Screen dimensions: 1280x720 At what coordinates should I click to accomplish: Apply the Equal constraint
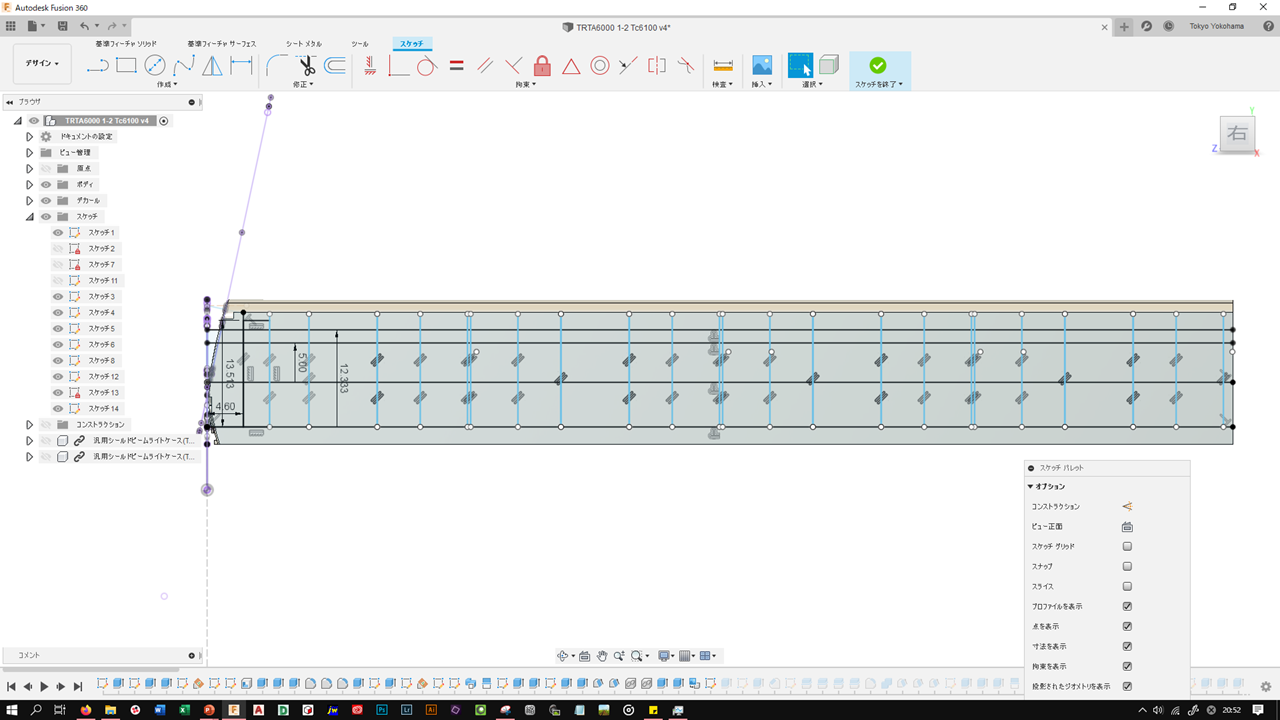click(x=456, y=66)
